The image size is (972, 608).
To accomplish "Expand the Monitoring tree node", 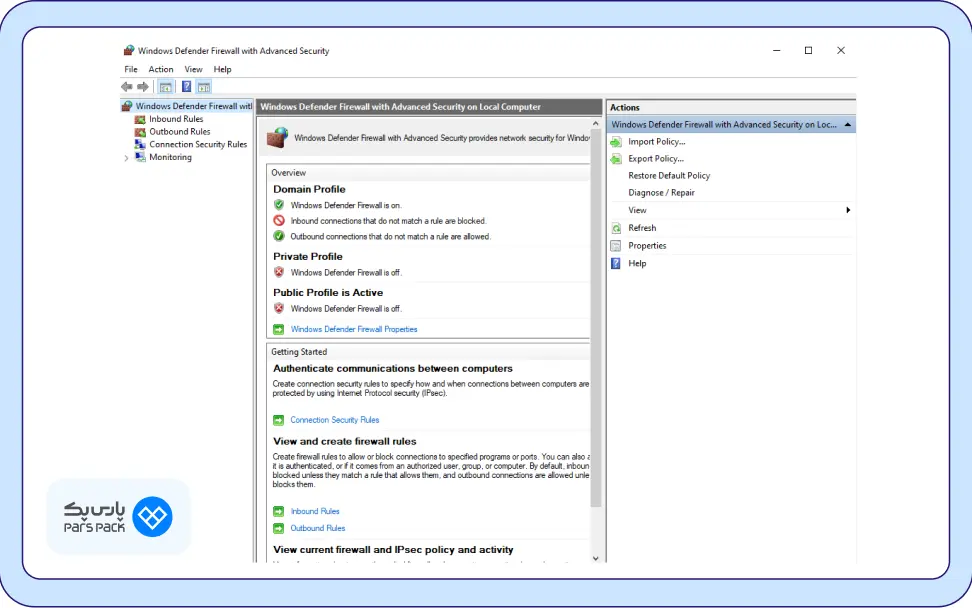I will coord(127,158).
